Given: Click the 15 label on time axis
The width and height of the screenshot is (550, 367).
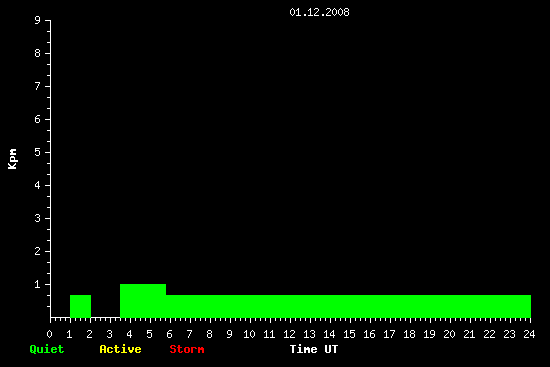Looking at the screenshot, I should tap(349, 334).
